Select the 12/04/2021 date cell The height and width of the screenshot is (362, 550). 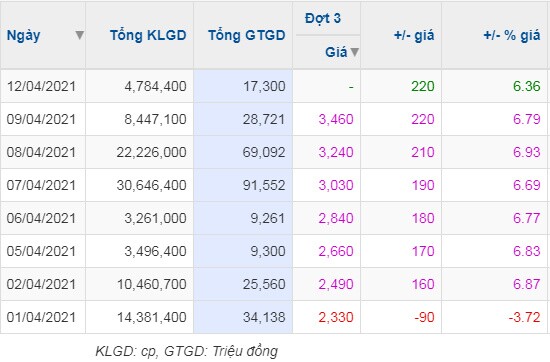(x=41, y=86)
